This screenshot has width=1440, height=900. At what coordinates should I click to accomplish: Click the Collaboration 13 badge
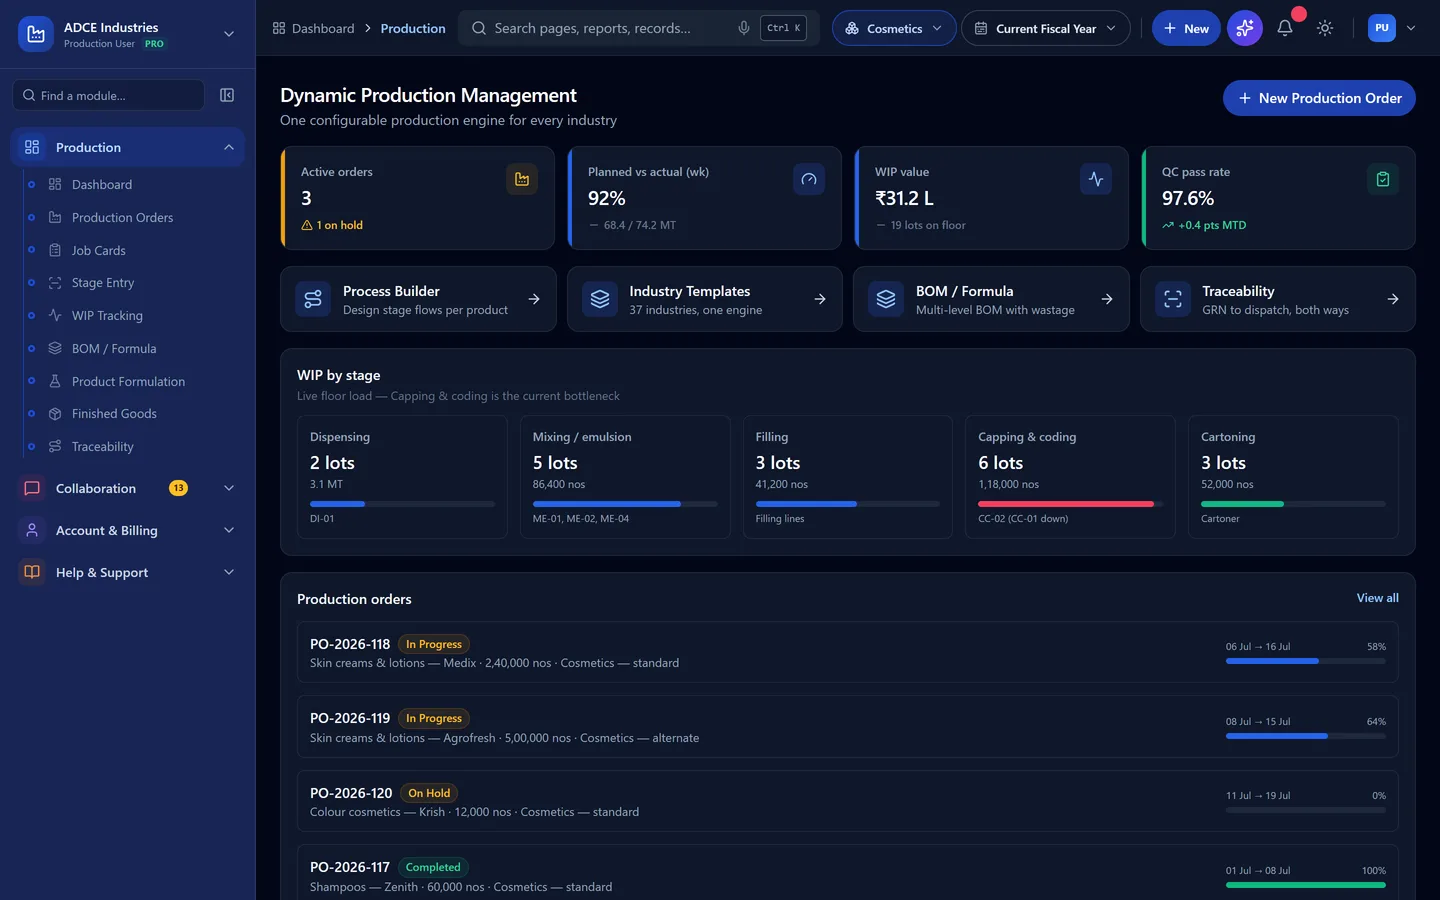click(178, 488)
